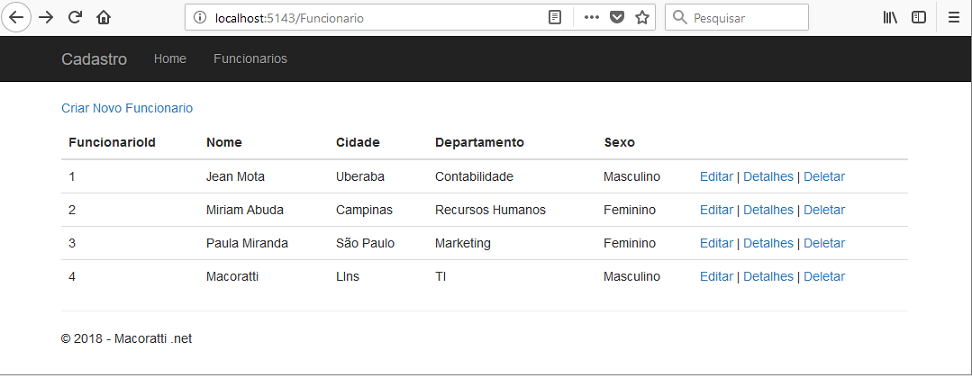Viewport: 972px width, 378px height.
Task: Open the Funcionarios navbar item
Action: 250,59
